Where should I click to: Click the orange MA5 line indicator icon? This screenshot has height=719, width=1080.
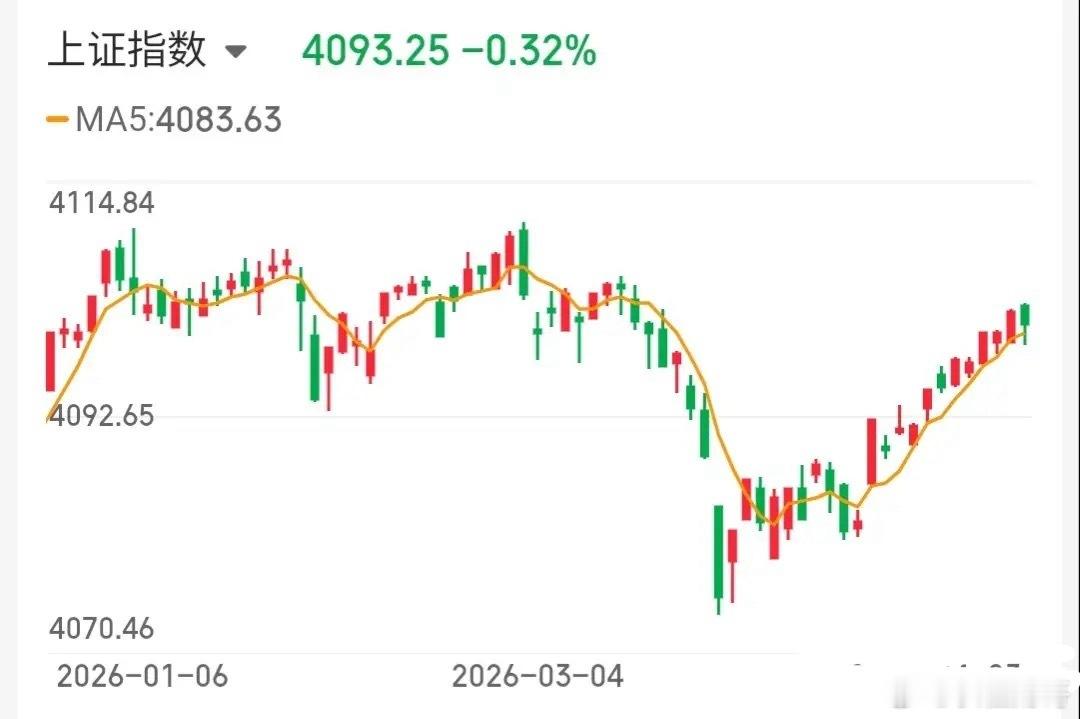pyautogui.click(x=58, y=120)
